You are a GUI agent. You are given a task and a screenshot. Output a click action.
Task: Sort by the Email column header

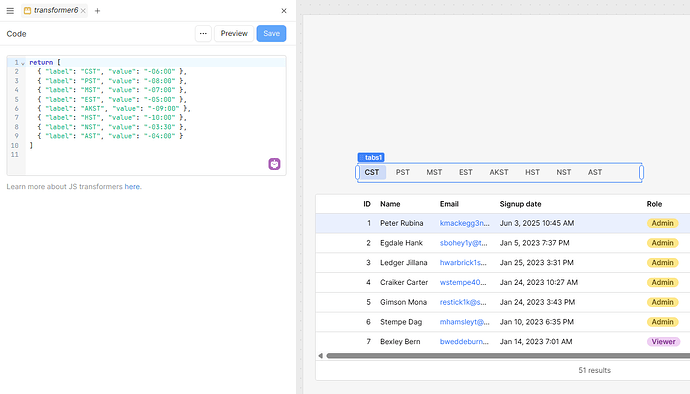click(449, 204)
